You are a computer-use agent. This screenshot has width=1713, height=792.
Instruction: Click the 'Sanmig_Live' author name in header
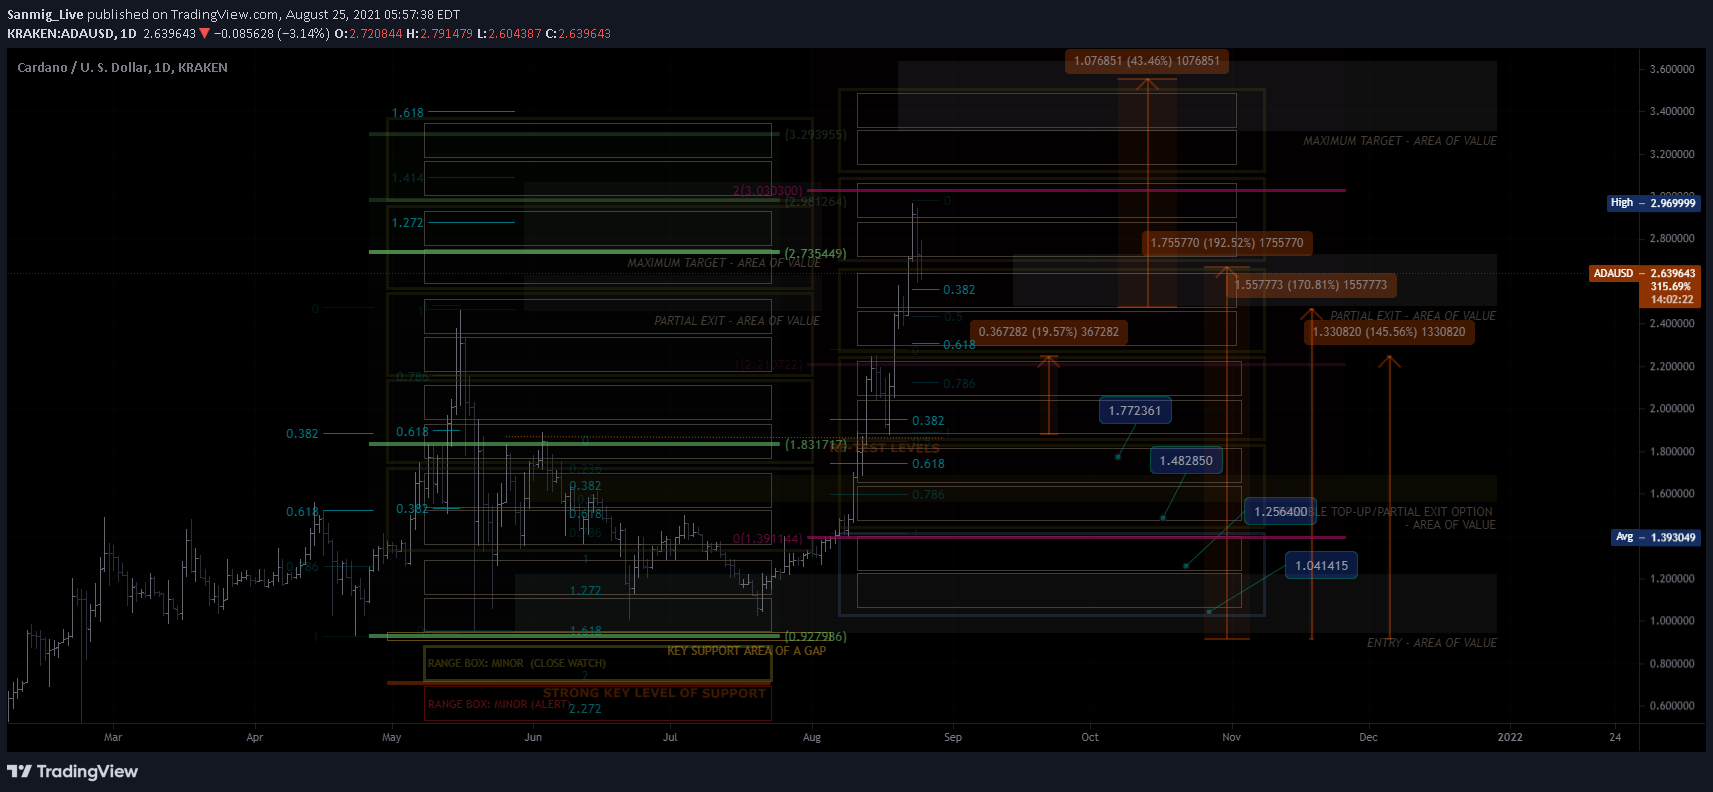[45, 14]
